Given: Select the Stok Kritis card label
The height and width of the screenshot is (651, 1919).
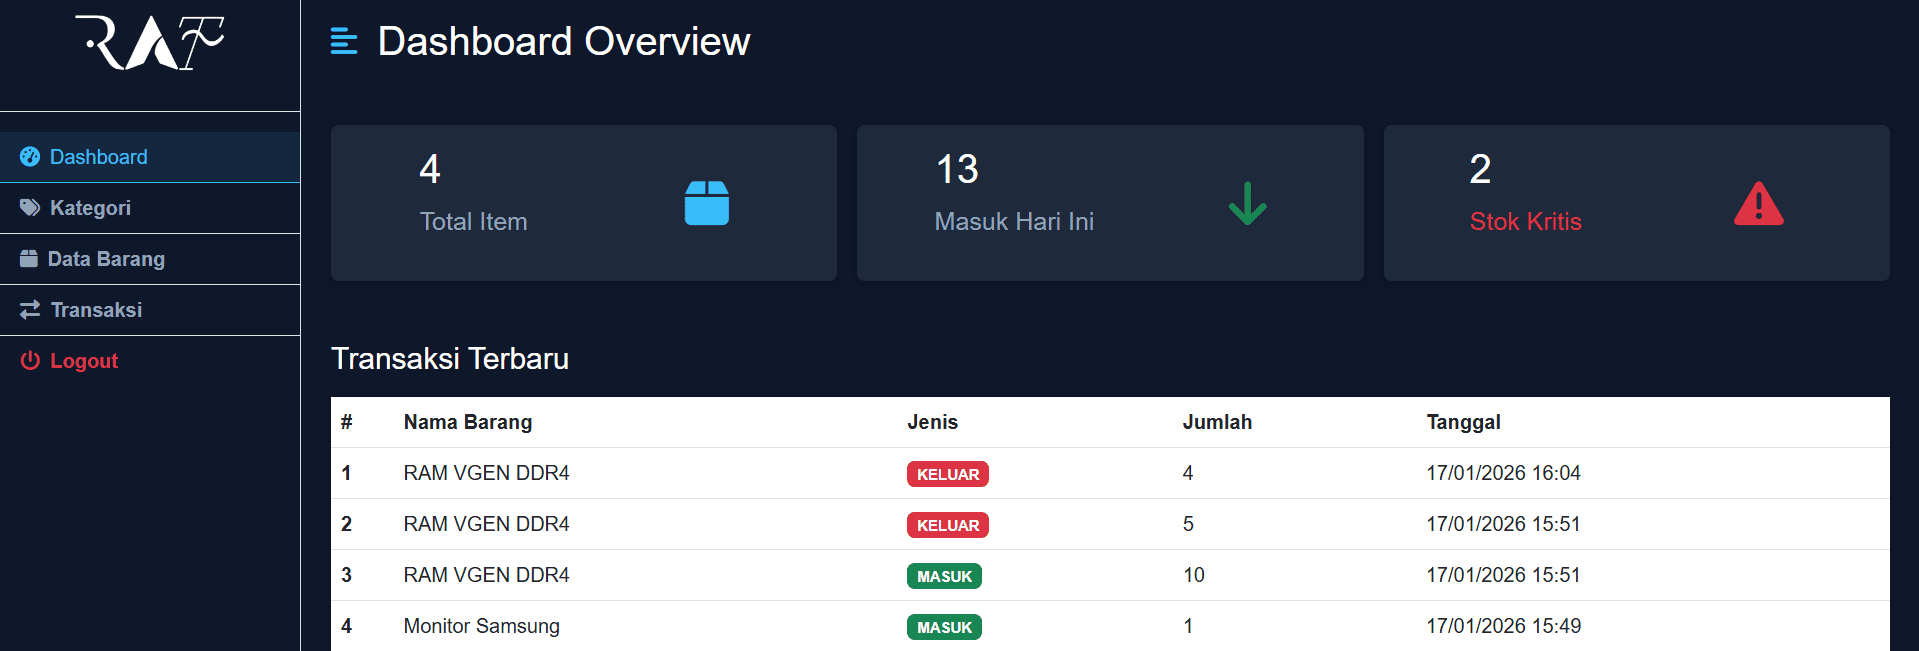Looking at the screenshot, I should coord(1525,222).
